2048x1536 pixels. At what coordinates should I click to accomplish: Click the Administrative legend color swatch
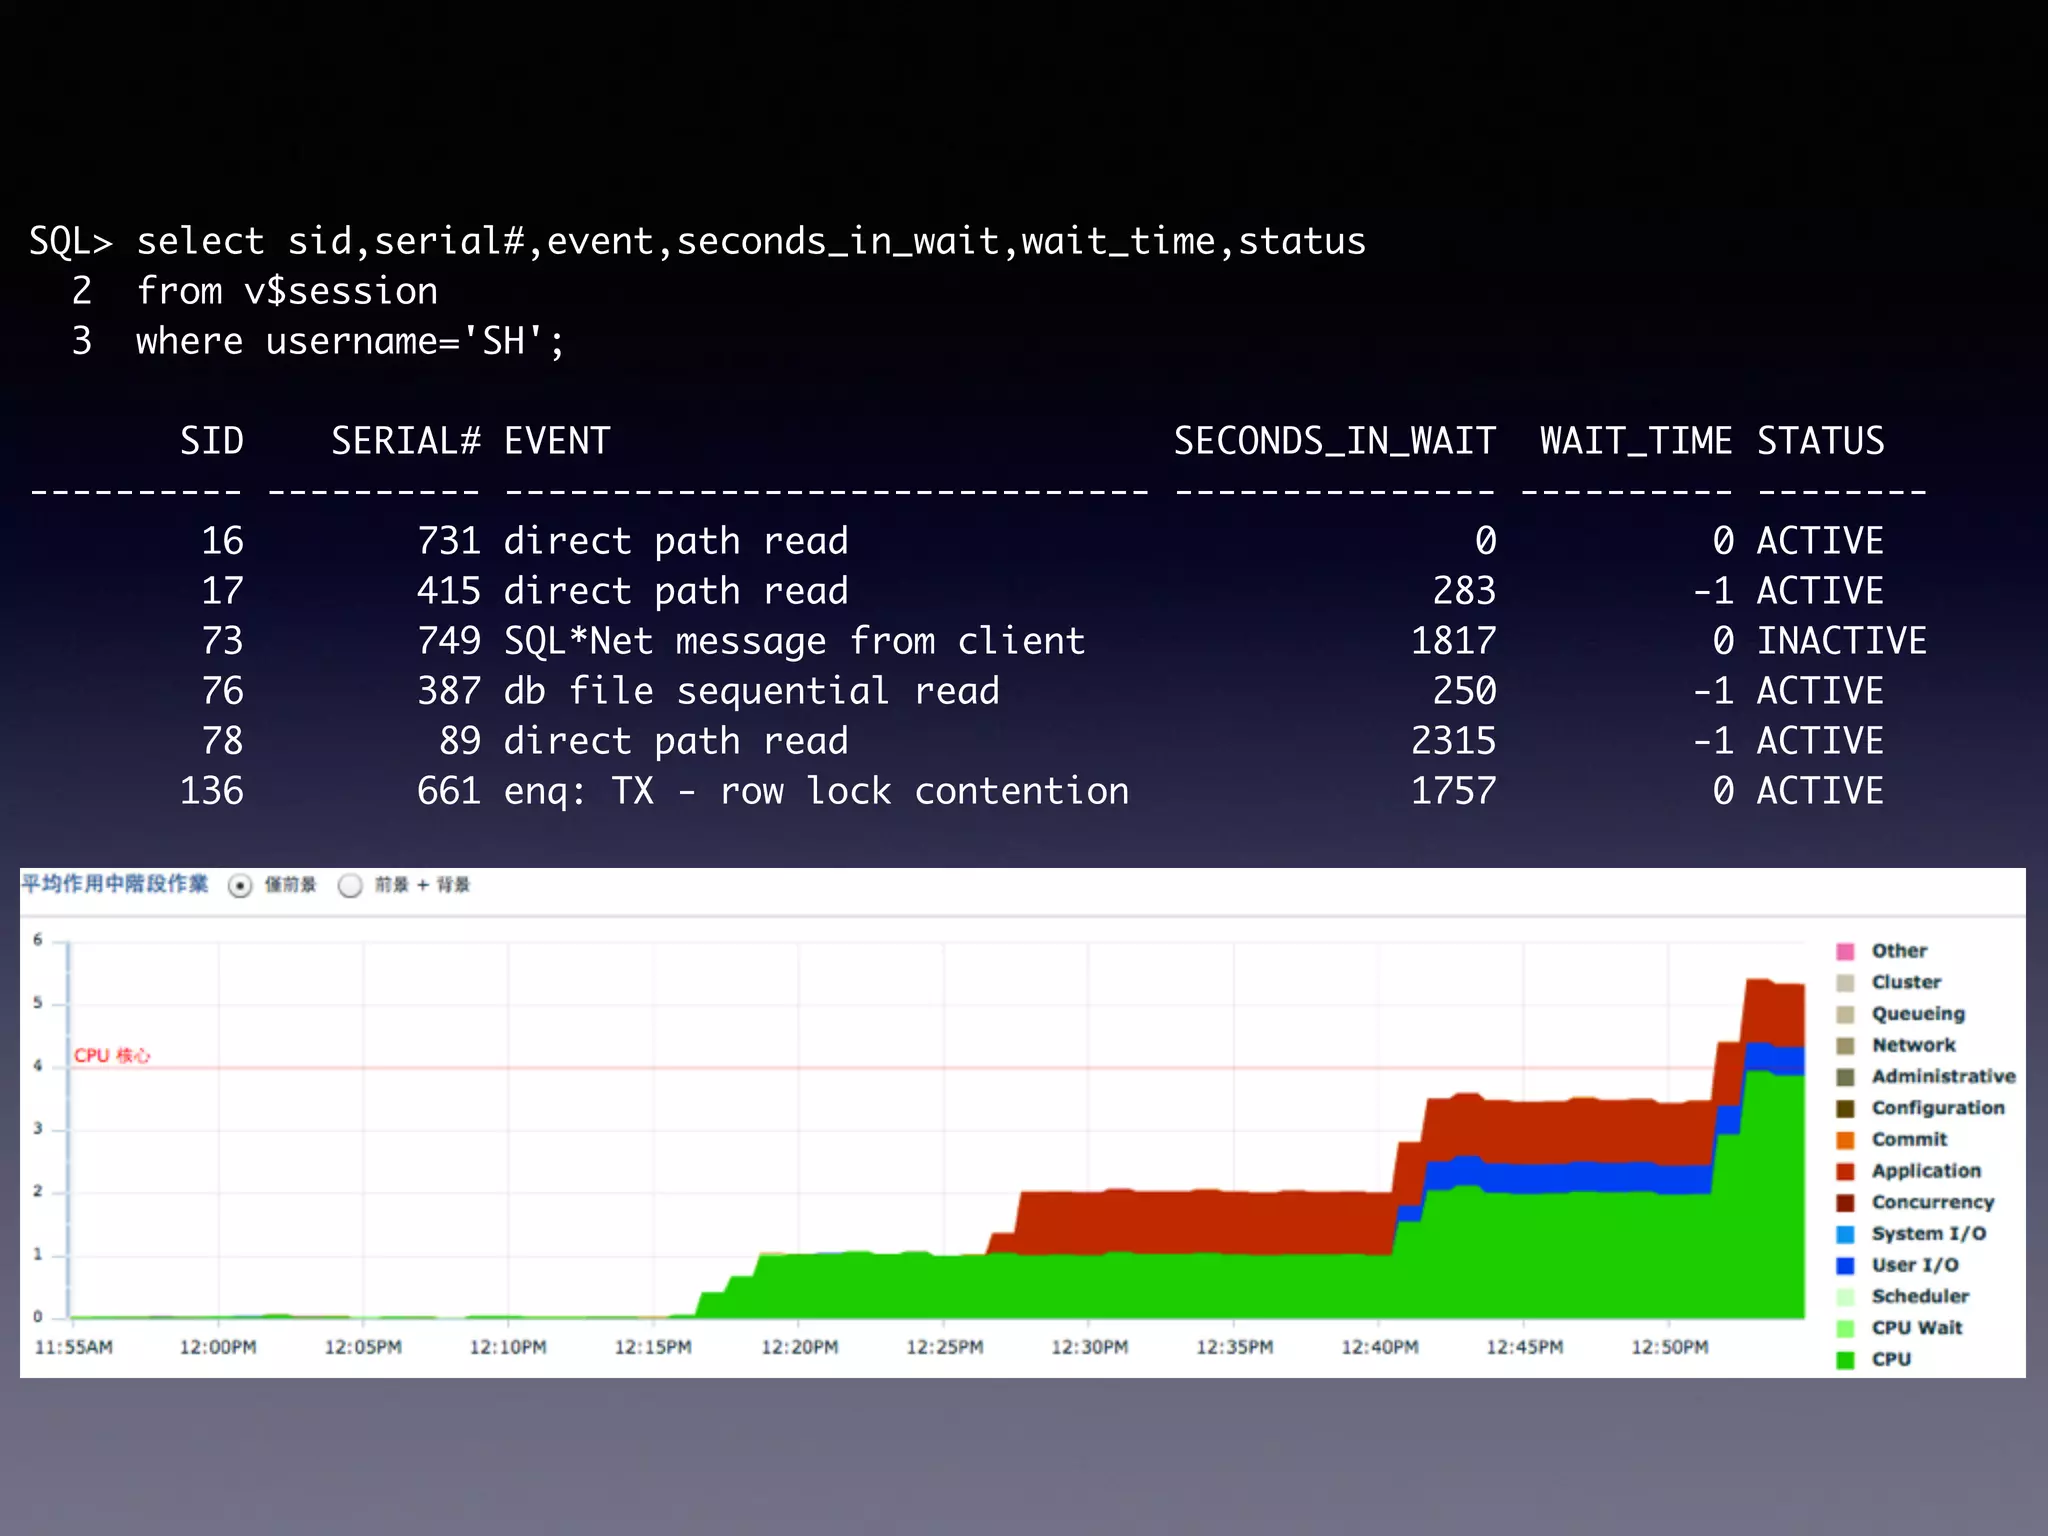pos(1845,1076)
